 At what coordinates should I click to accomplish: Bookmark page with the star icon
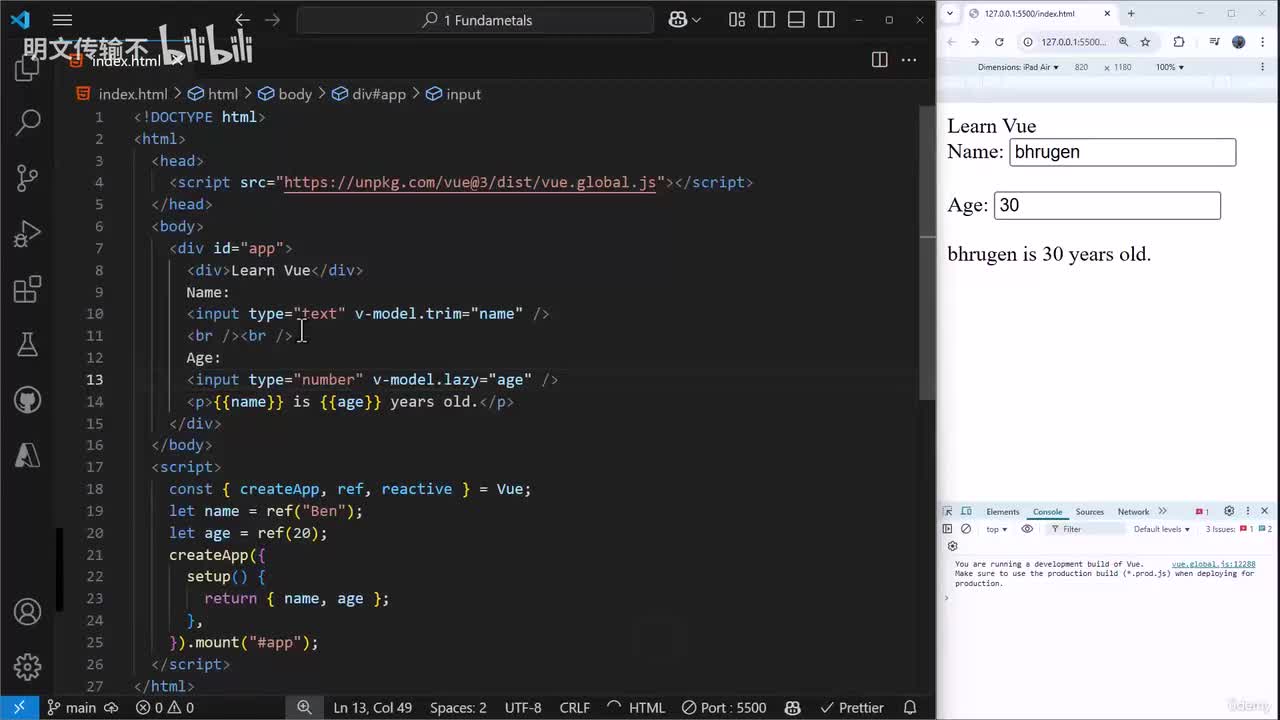(1145, 42)
